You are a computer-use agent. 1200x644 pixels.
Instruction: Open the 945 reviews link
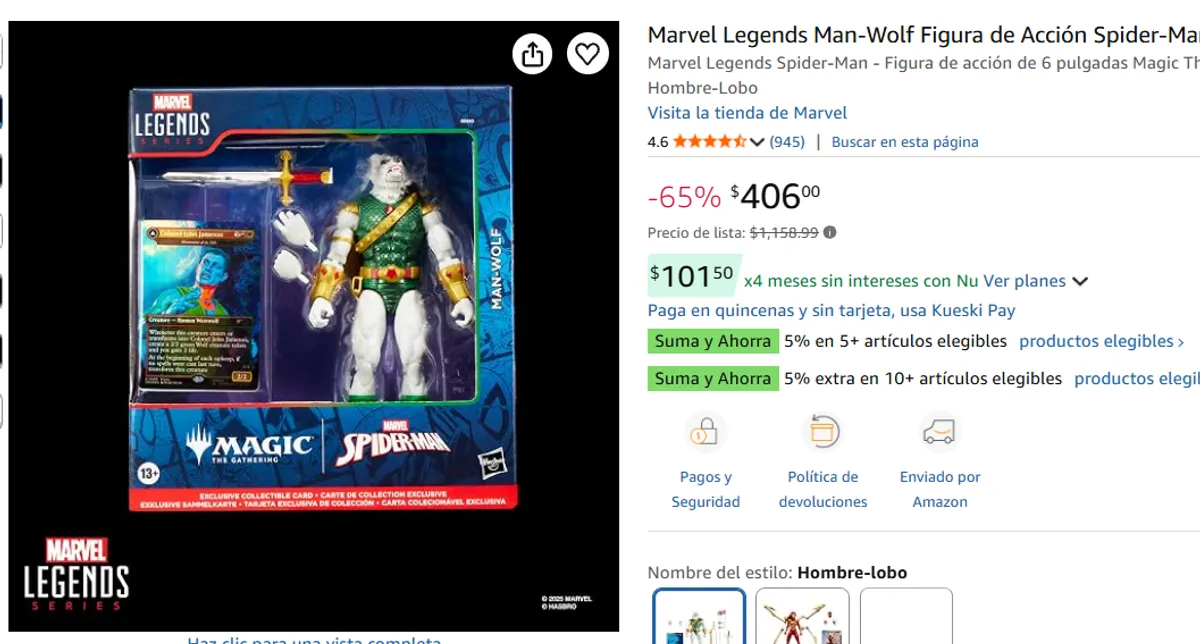tap(787, 142)
